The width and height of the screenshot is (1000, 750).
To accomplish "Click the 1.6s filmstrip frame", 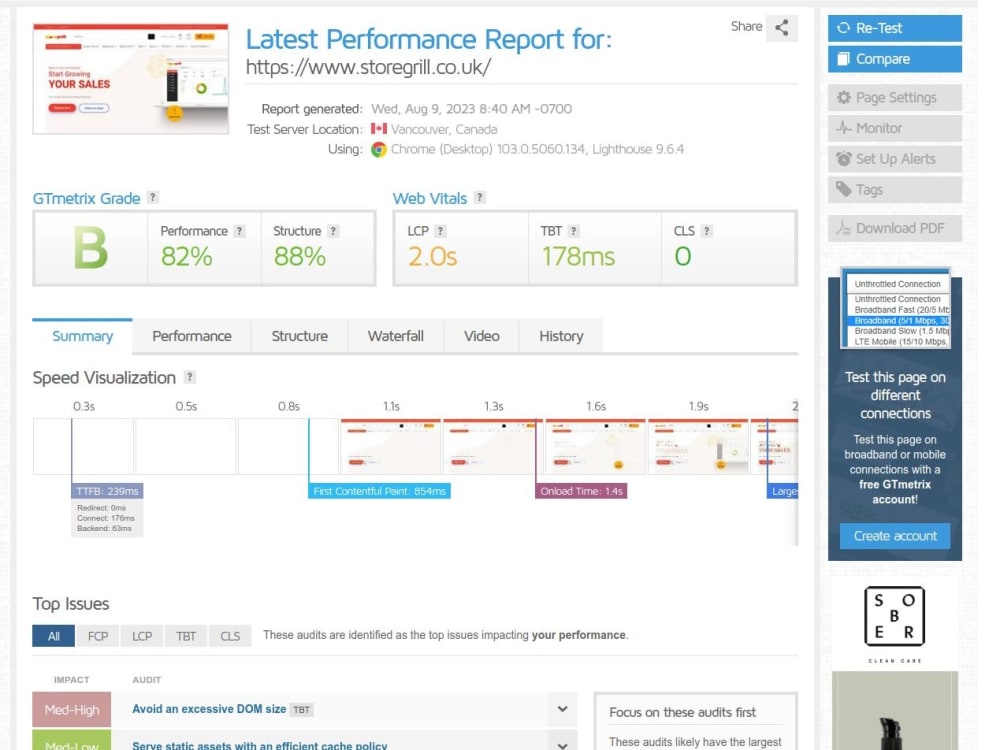I will click(596, 446).
